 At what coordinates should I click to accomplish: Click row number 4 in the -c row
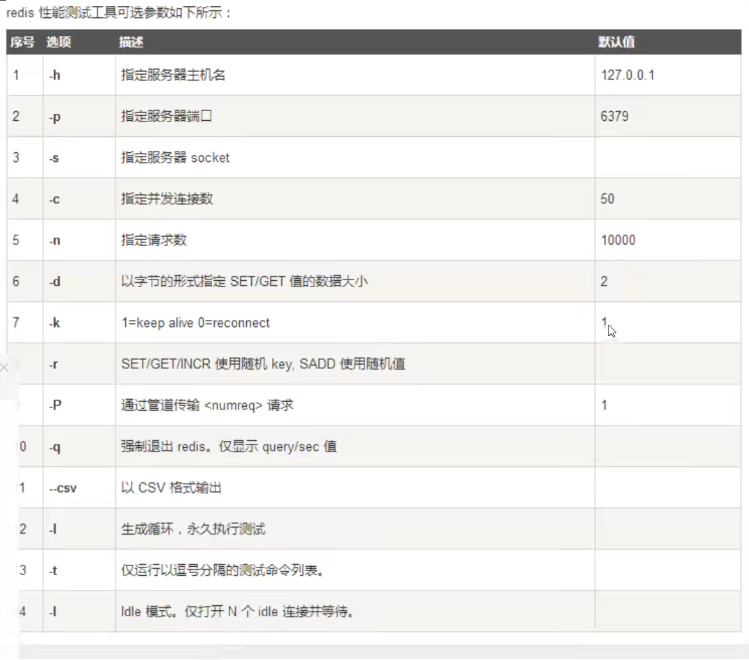click(16, 199)
